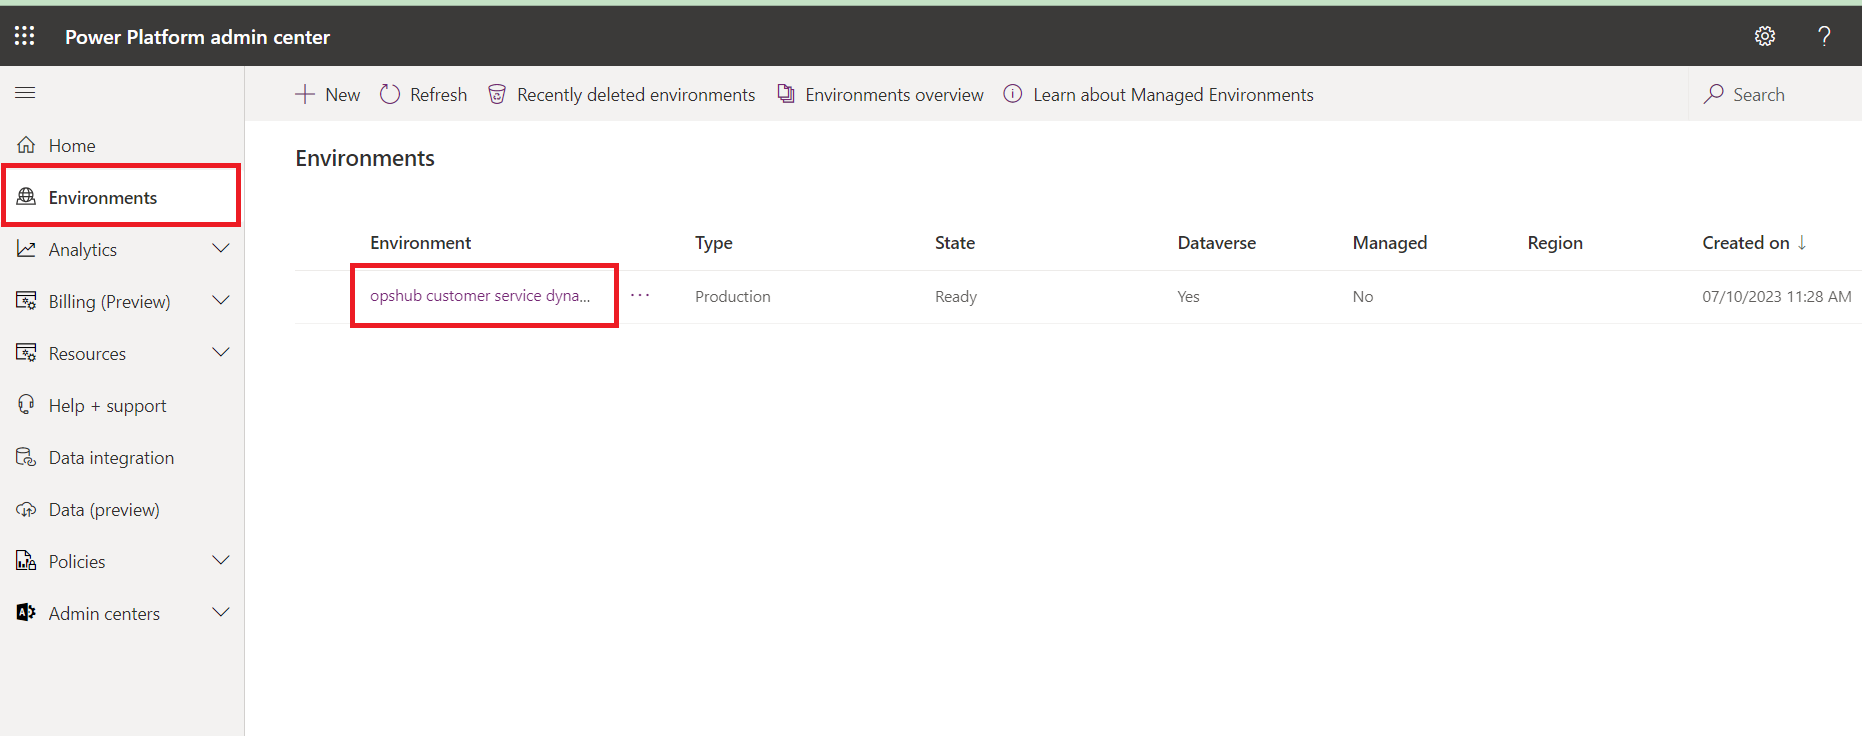
Task: Go to Home in sidebar
Action: 72,146
